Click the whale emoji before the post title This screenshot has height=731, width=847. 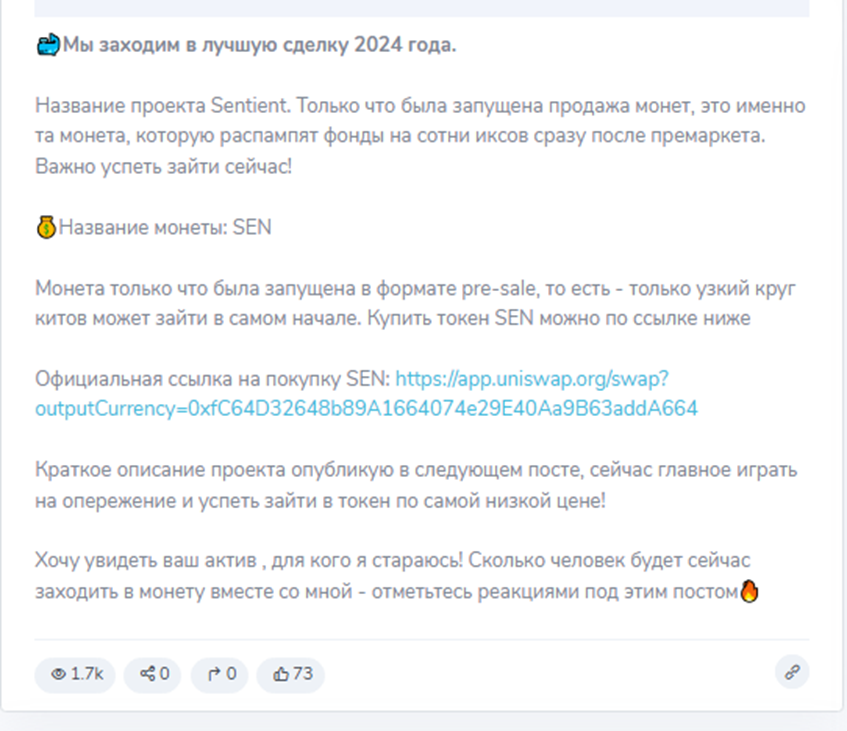coord(46,43)
